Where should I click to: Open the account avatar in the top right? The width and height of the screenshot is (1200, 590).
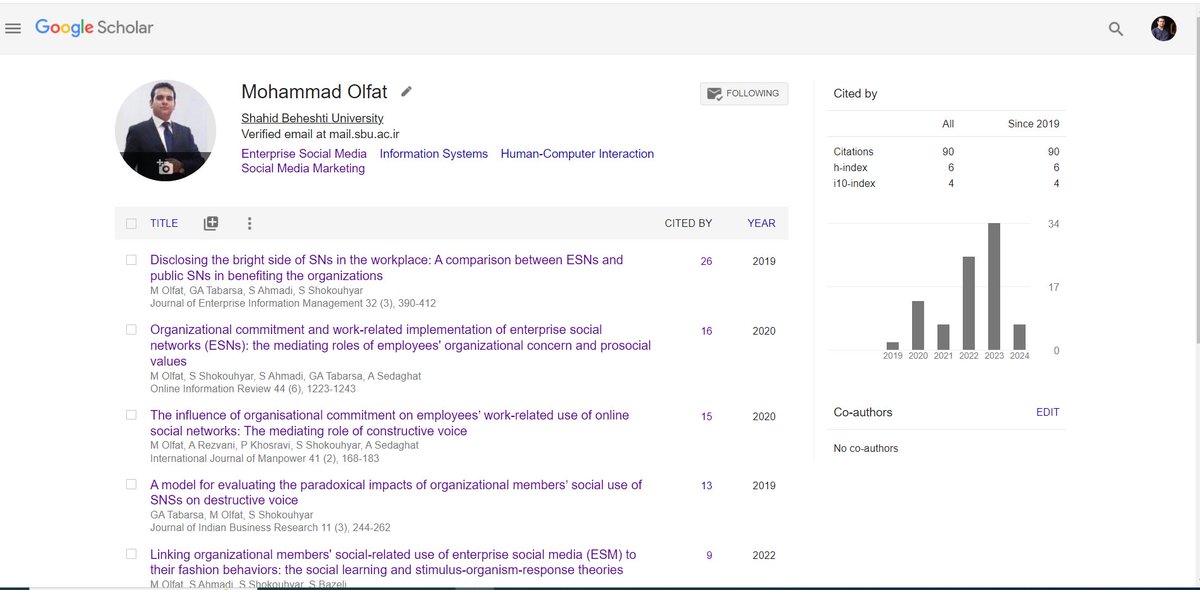click(x=1163, y=27)
